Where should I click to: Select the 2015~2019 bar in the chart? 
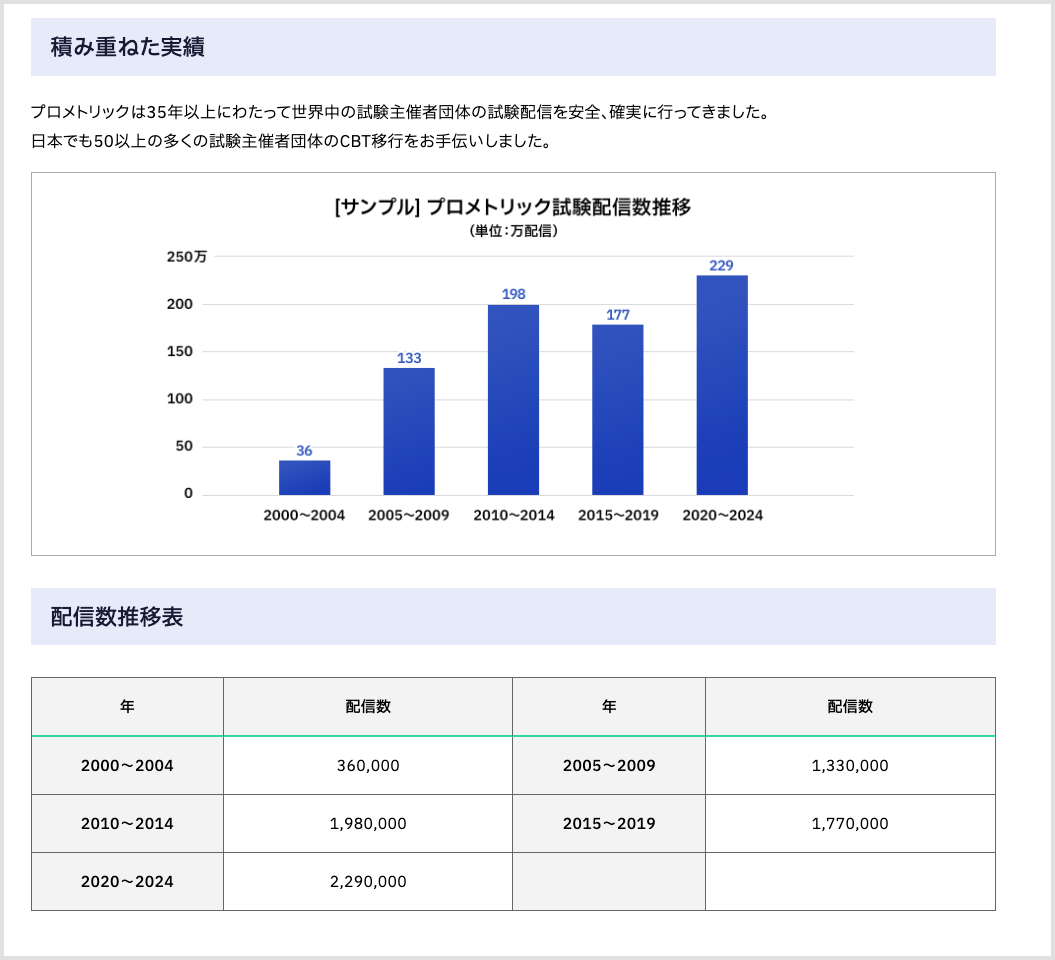coord(618,410)
